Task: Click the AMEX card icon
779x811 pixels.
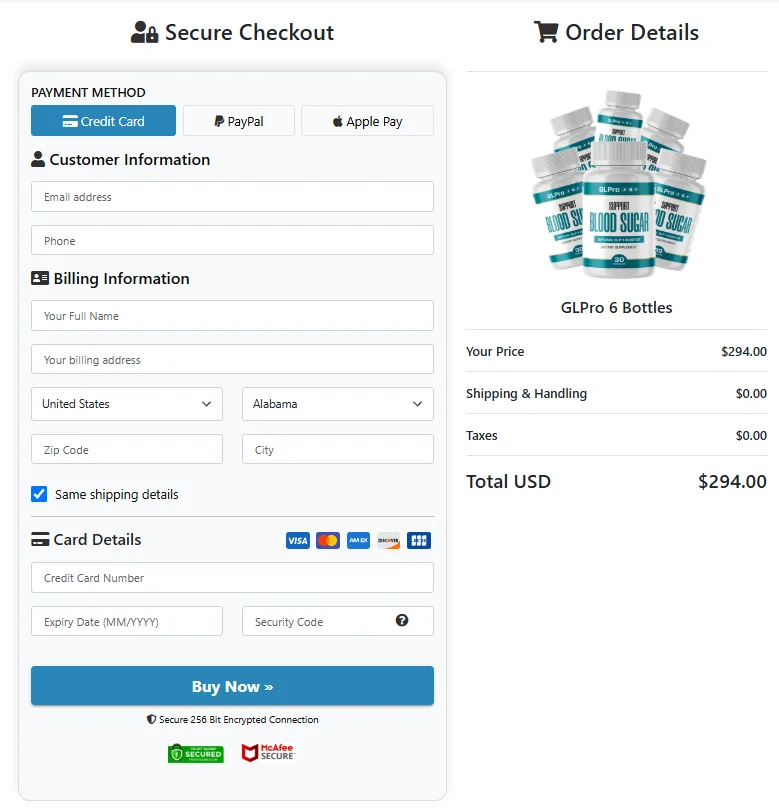Action: point(358,540)
